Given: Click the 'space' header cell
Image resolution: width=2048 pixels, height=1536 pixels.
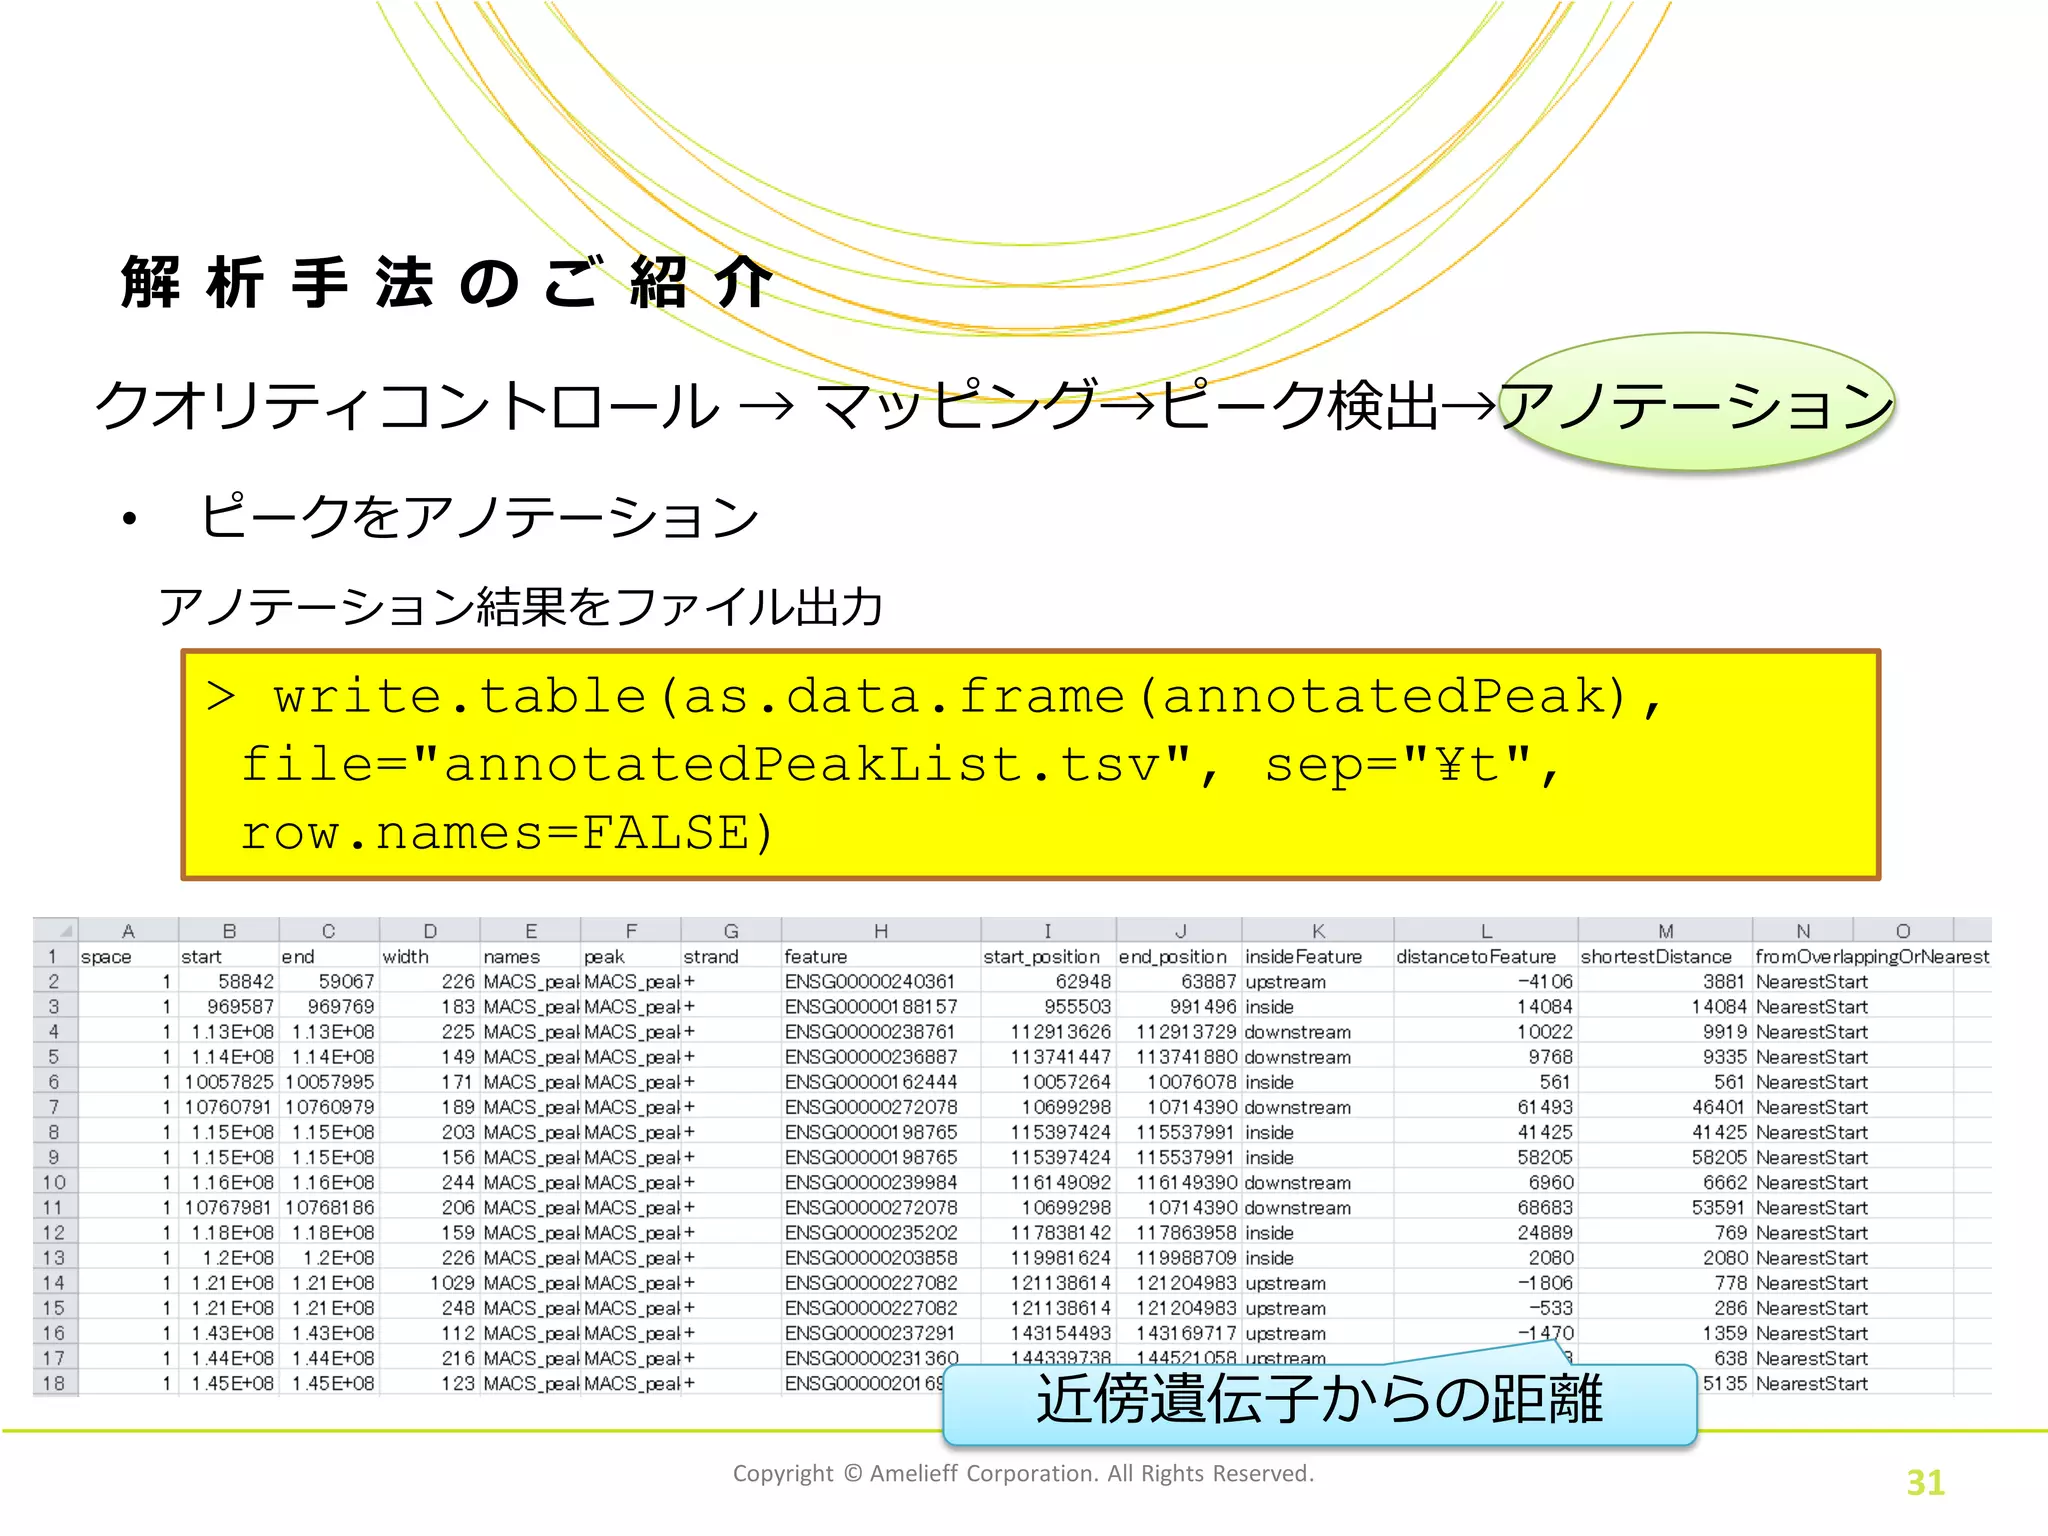Looking at the screenshot, I should (x=128, y=957).
